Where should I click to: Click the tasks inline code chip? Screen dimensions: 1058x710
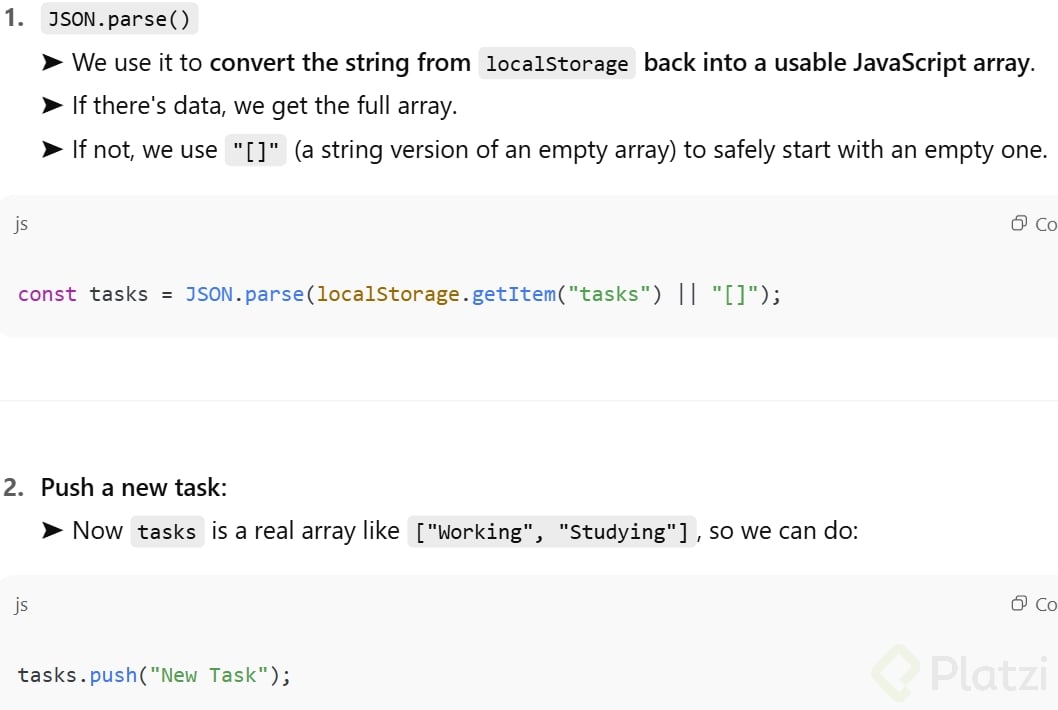[x=167, y=532]
